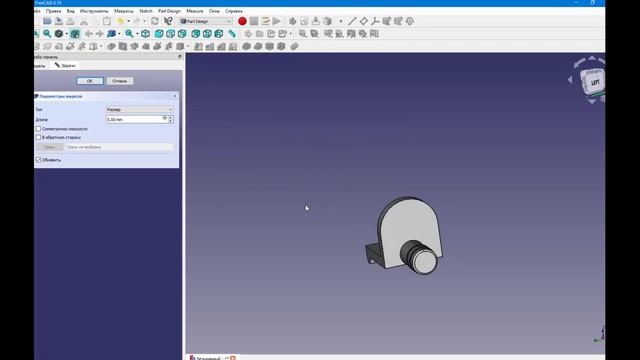Image resolution: width=640 pixels, height=360 pixels.
Task: Switch to the Задачи tab
Action: point(65,65)
